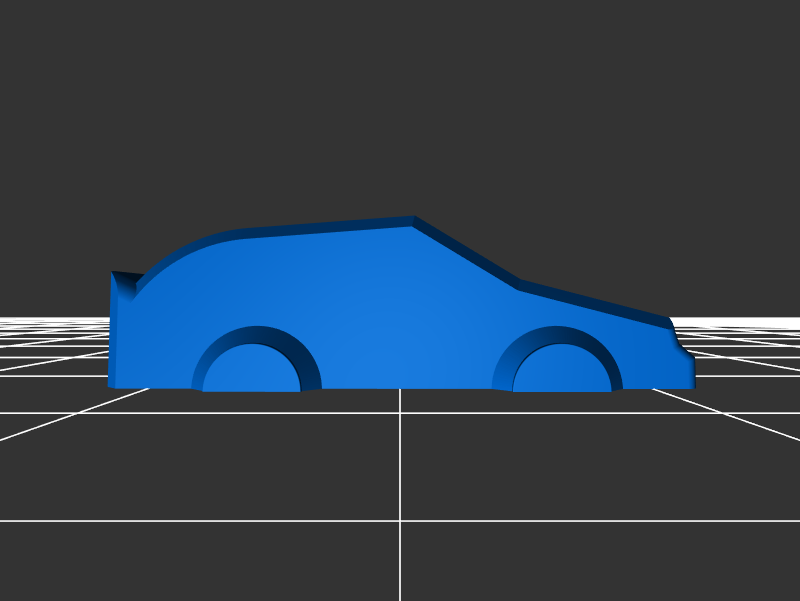
Task: Click the center of the car body
Action: coord(400,310)
